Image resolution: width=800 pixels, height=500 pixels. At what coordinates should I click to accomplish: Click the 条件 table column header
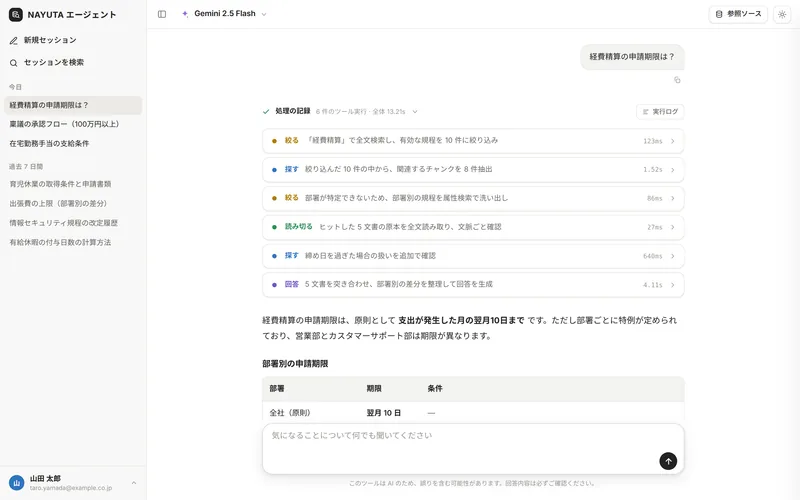pos(435,389)
